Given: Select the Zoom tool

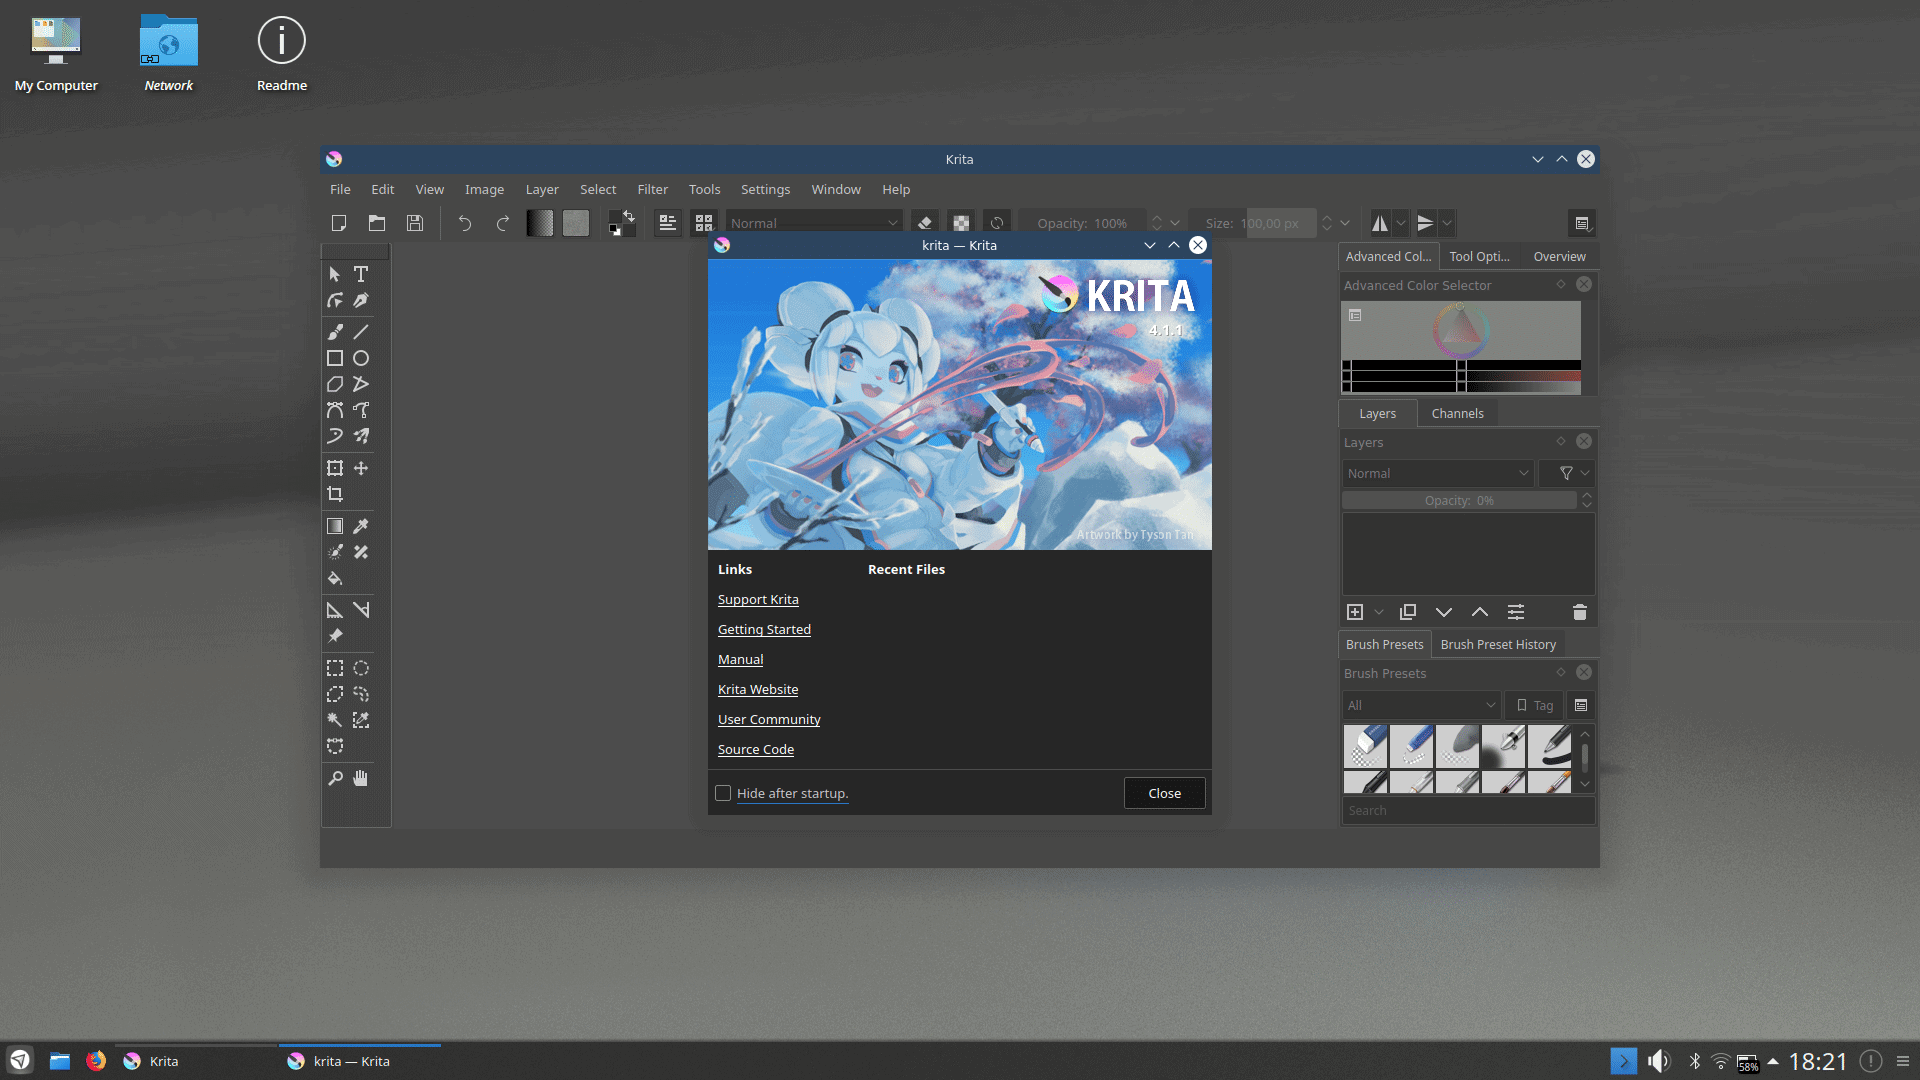Looking at the screenshot, I should click(x=335, y=778).
